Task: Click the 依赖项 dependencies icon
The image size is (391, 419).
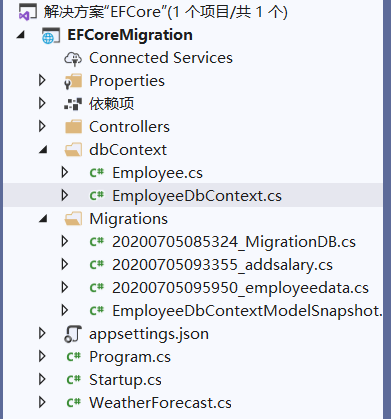Action: 73,104
